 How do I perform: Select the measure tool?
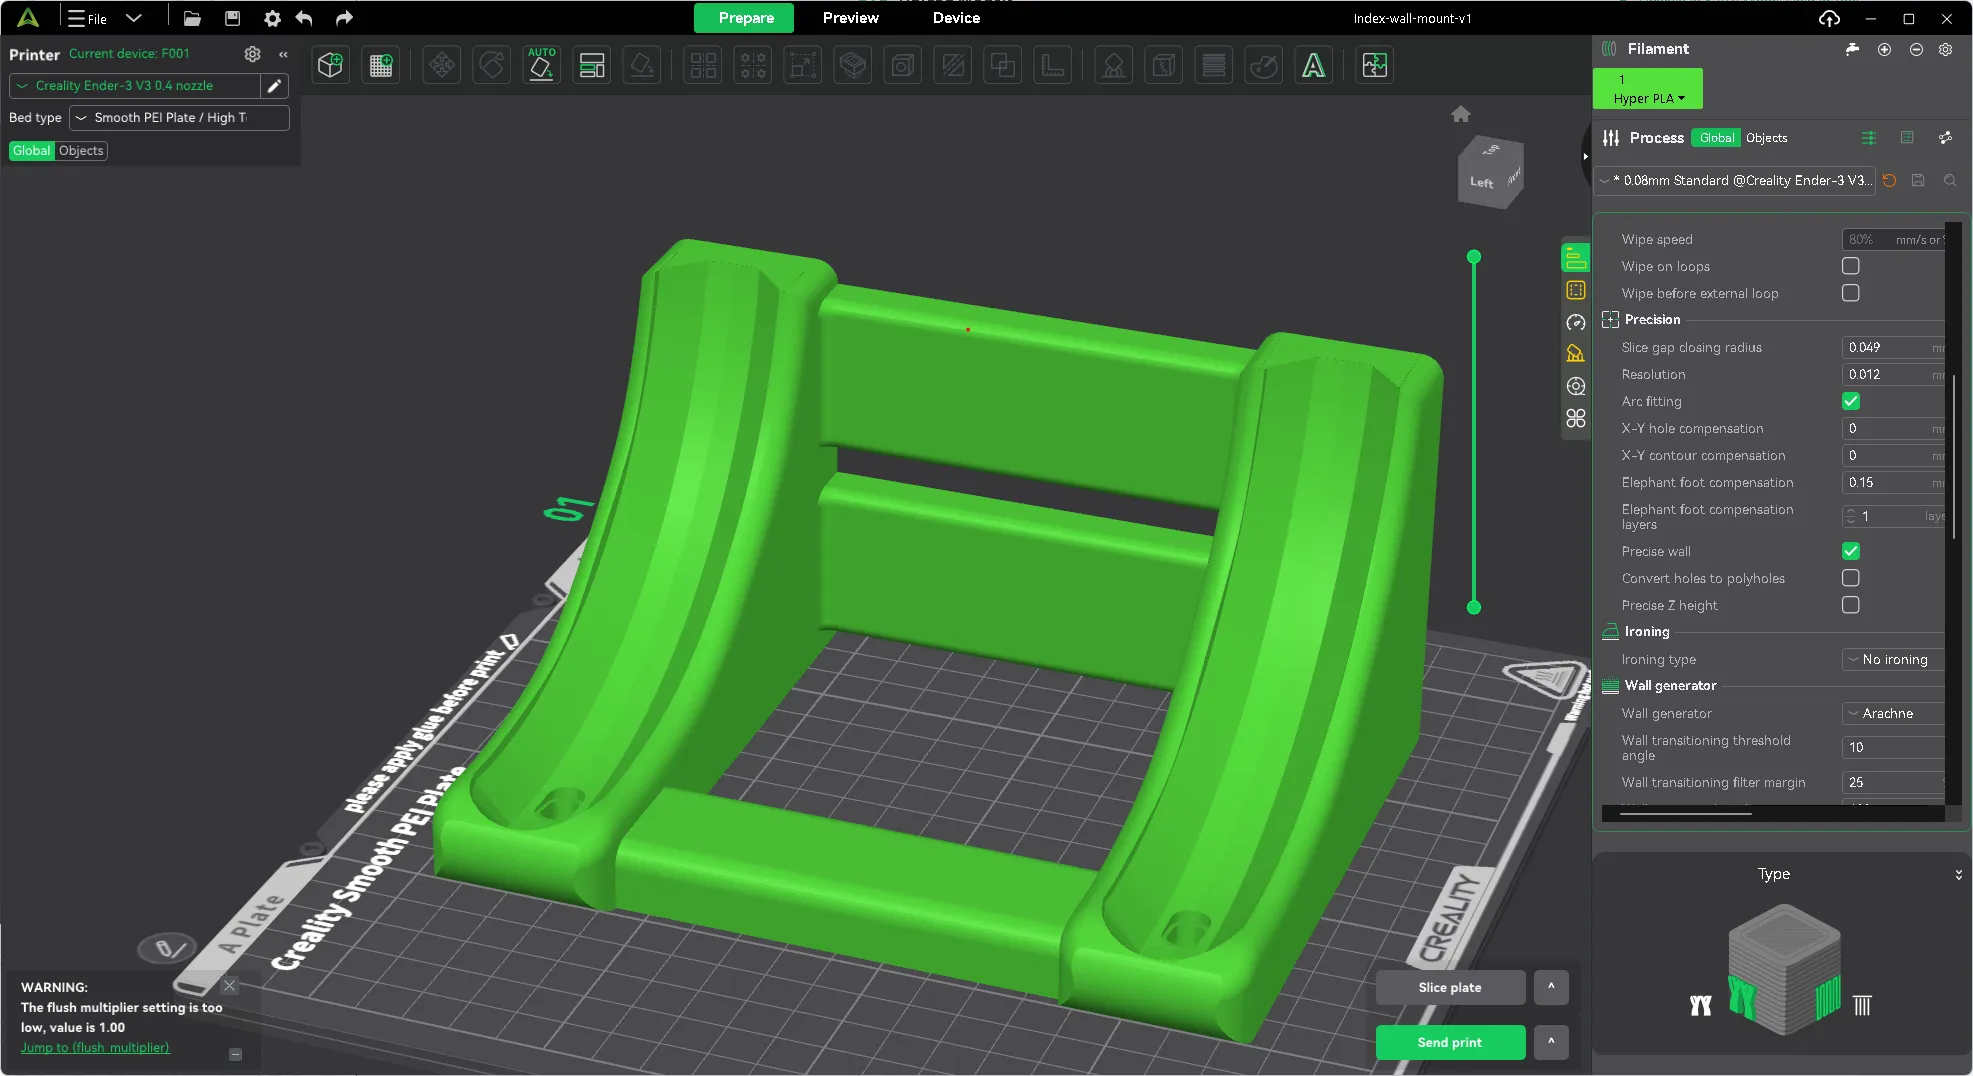click(x=1053, y=65)
